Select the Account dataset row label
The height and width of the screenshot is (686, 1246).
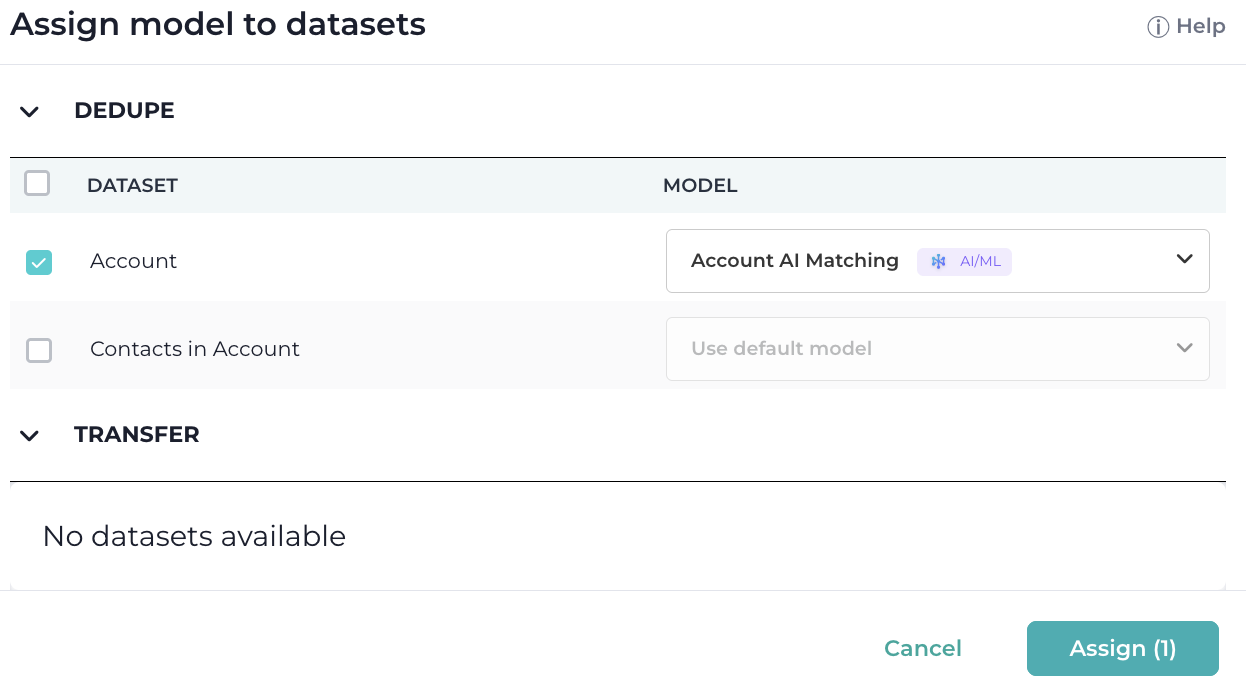point(133,261)
